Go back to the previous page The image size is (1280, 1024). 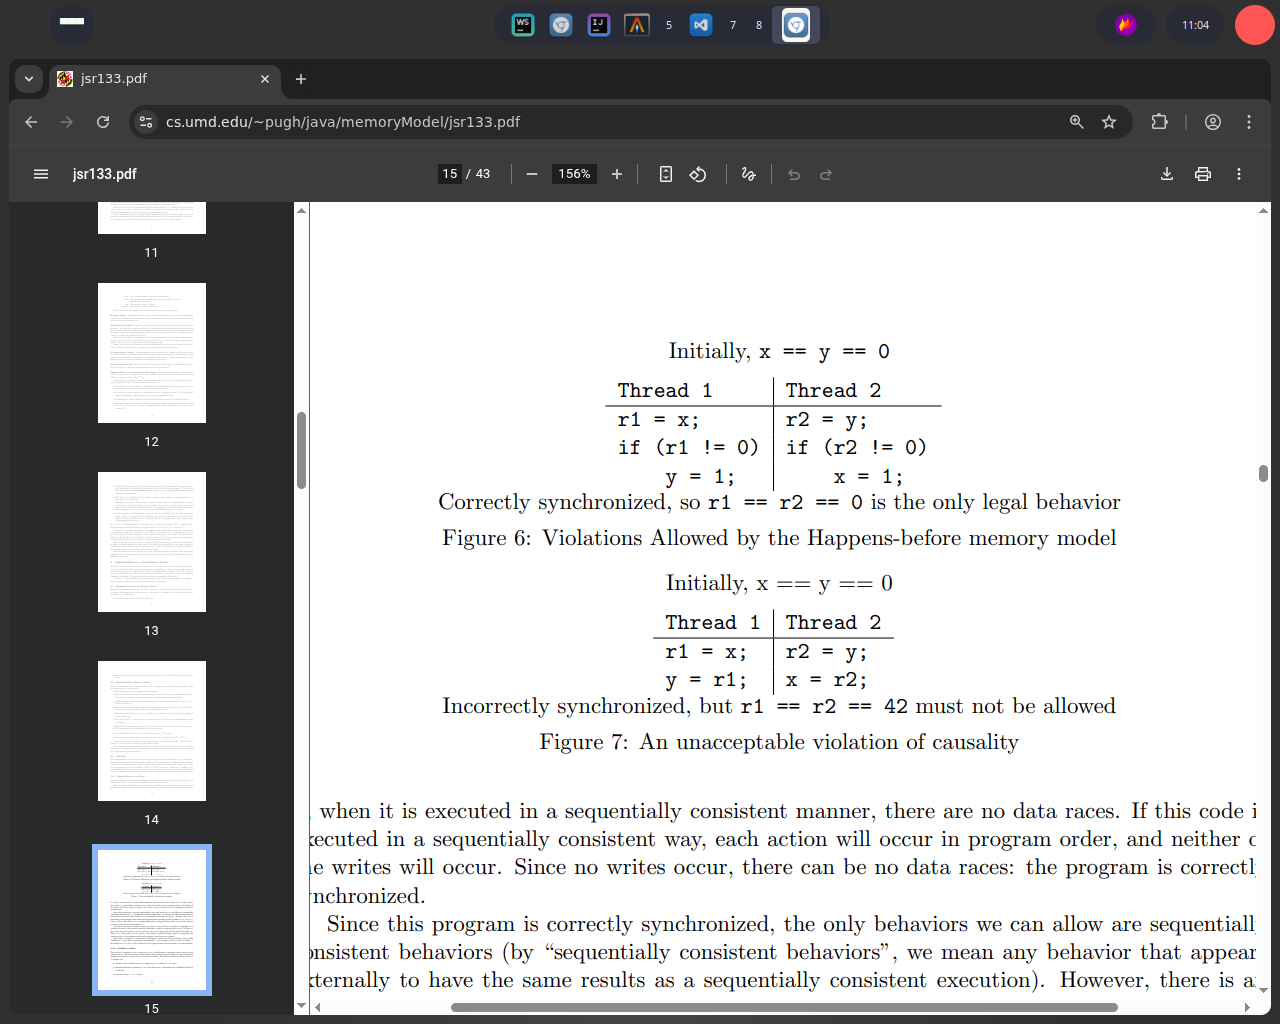(x=31, y=122)
